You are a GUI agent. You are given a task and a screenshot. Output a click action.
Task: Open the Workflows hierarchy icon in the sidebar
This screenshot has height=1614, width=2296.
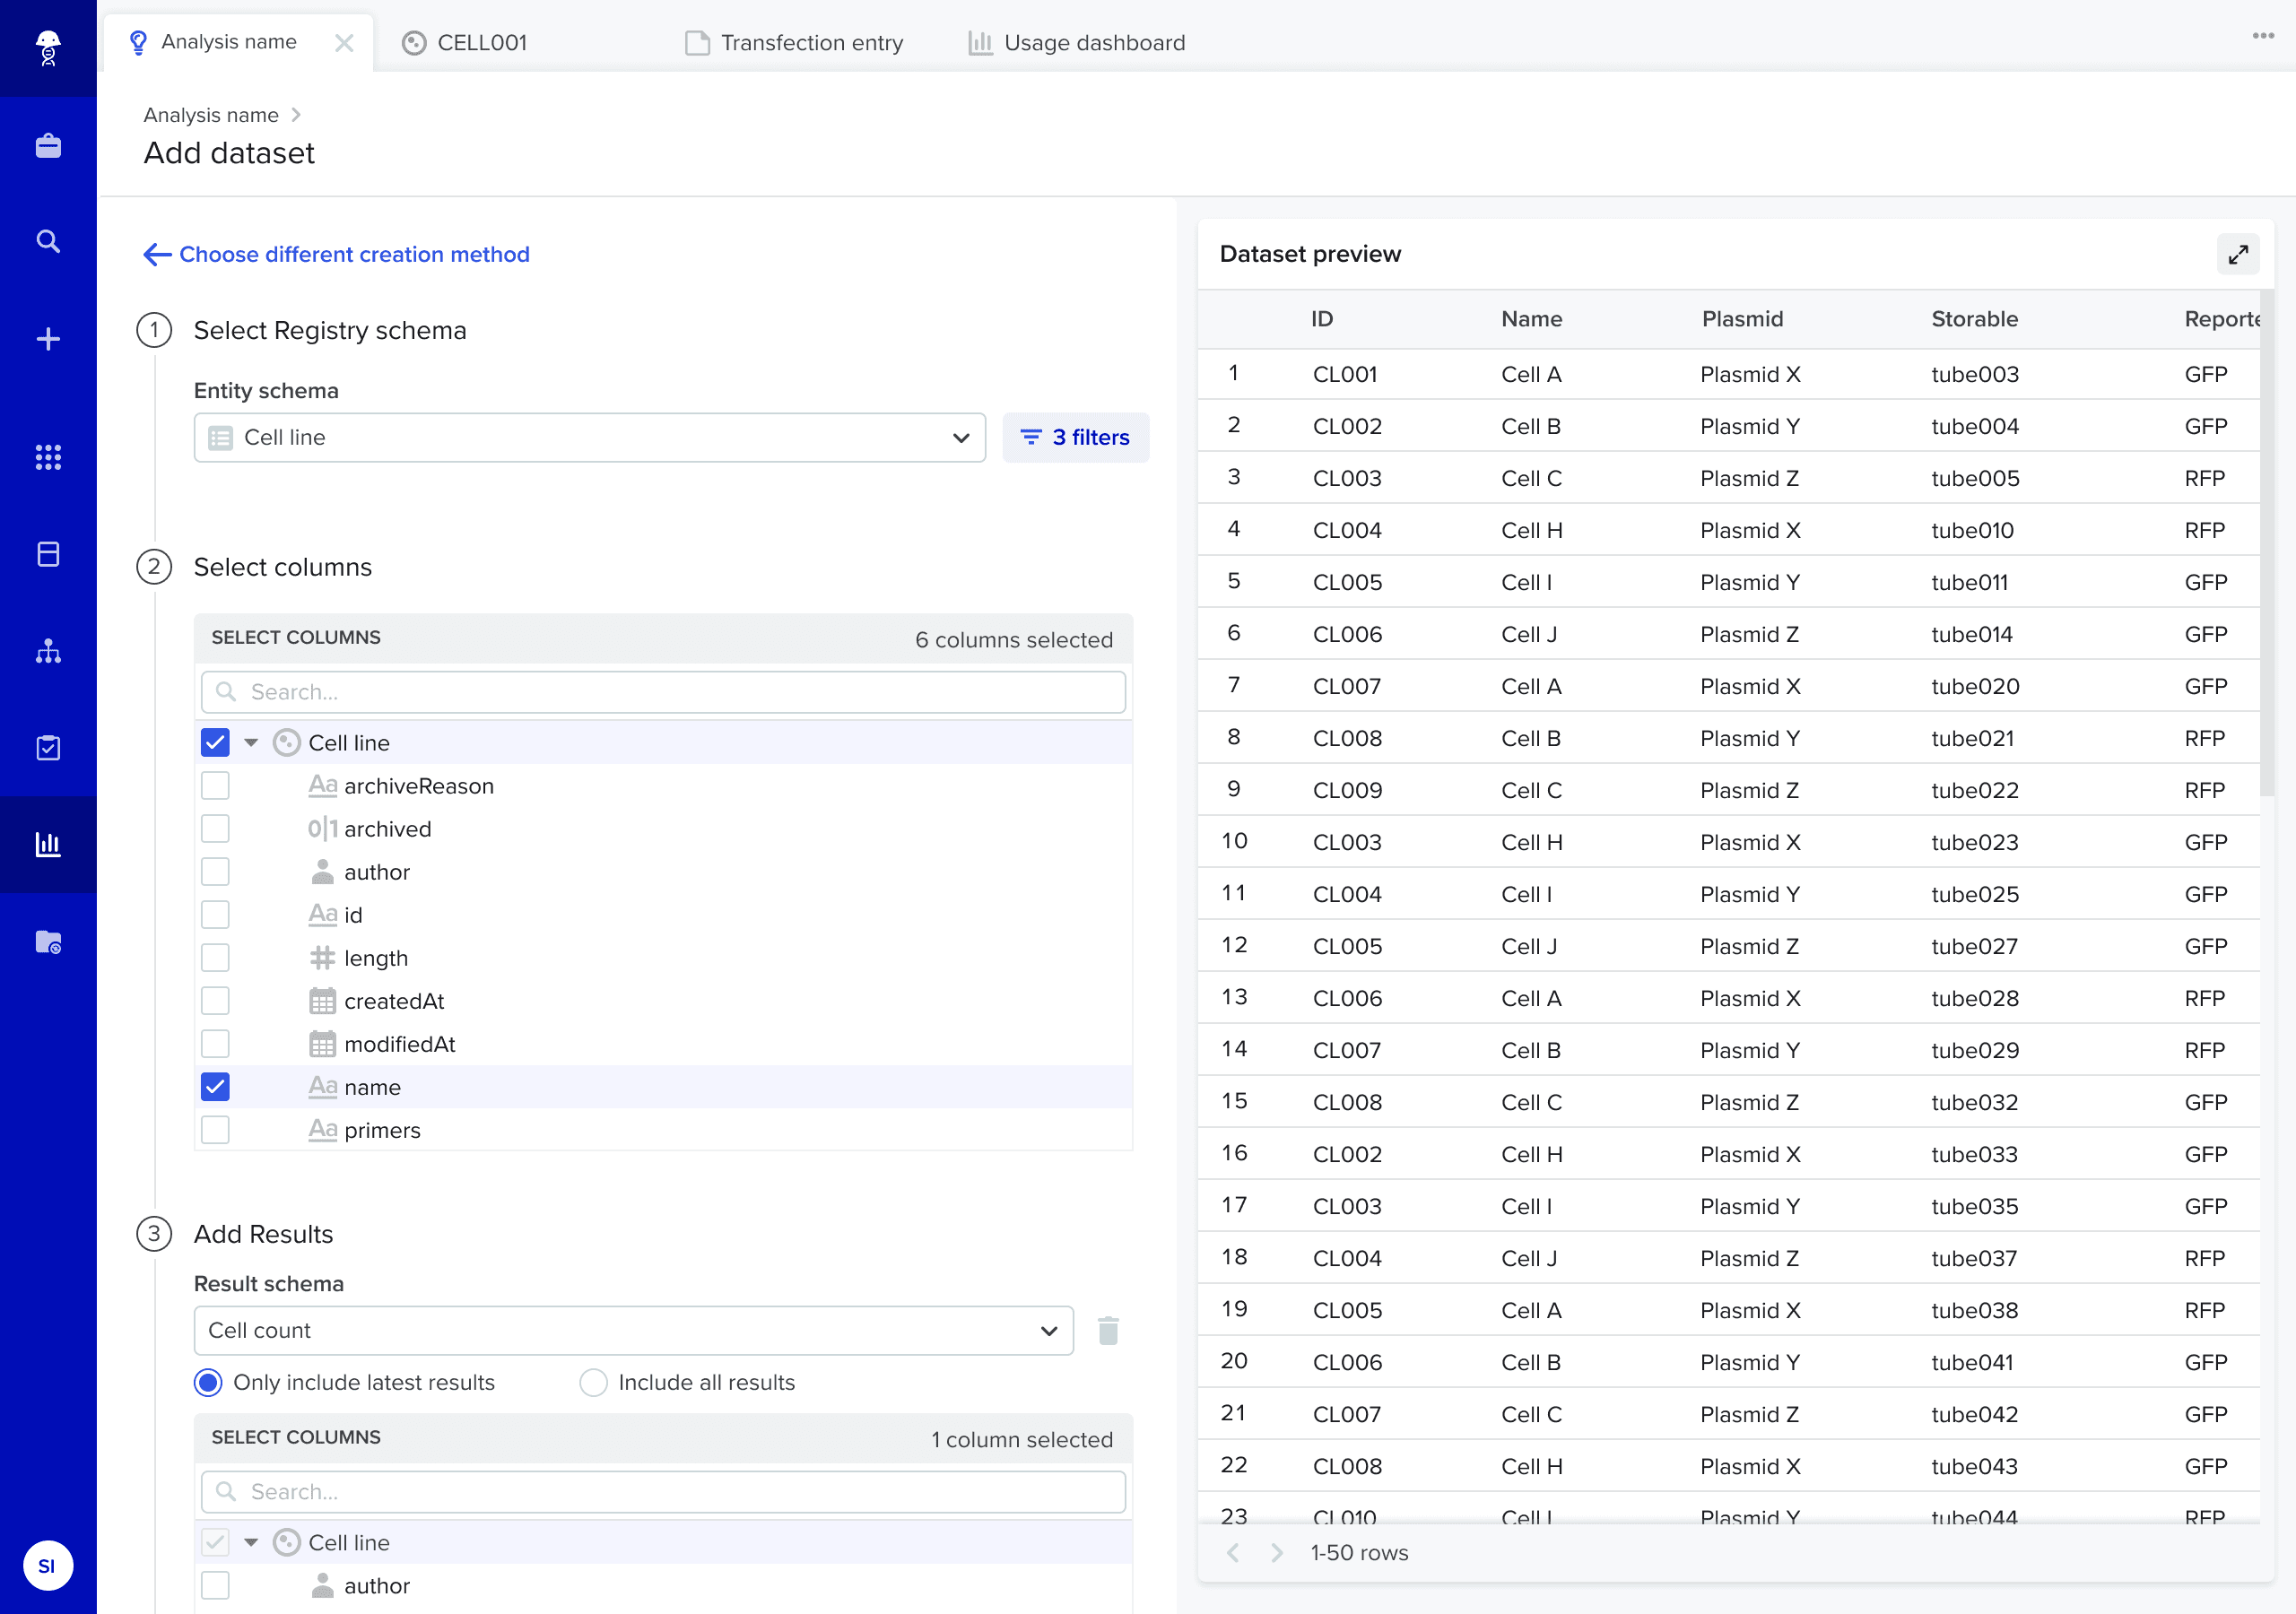point(48,651)
